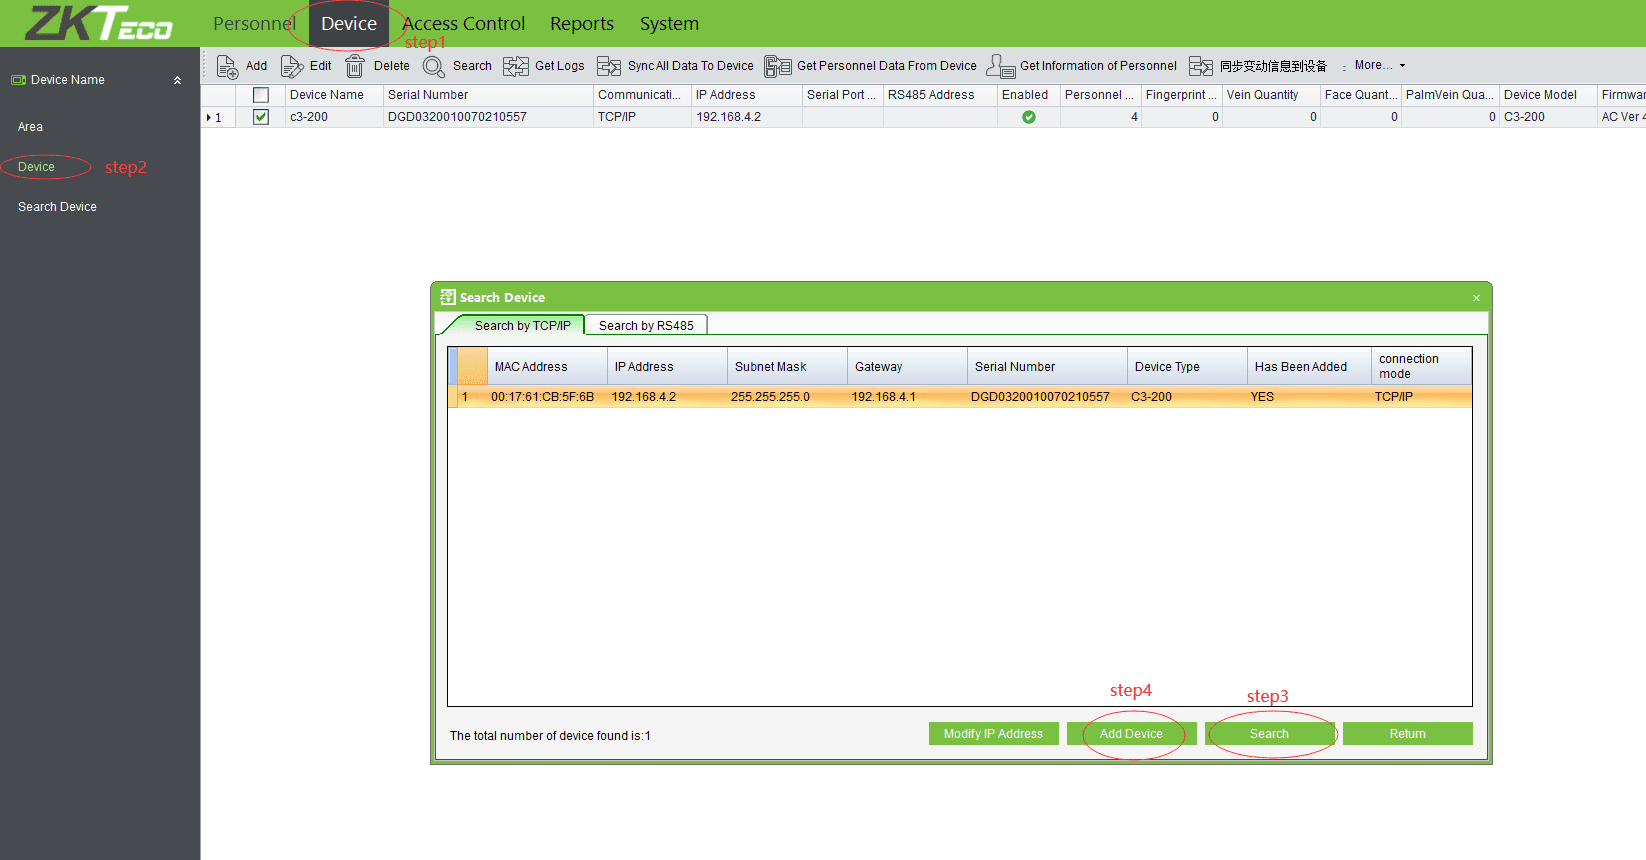1646x860 pixels.
Task: Collapse the Device Name sidebar section
Action: click(177, 80)
